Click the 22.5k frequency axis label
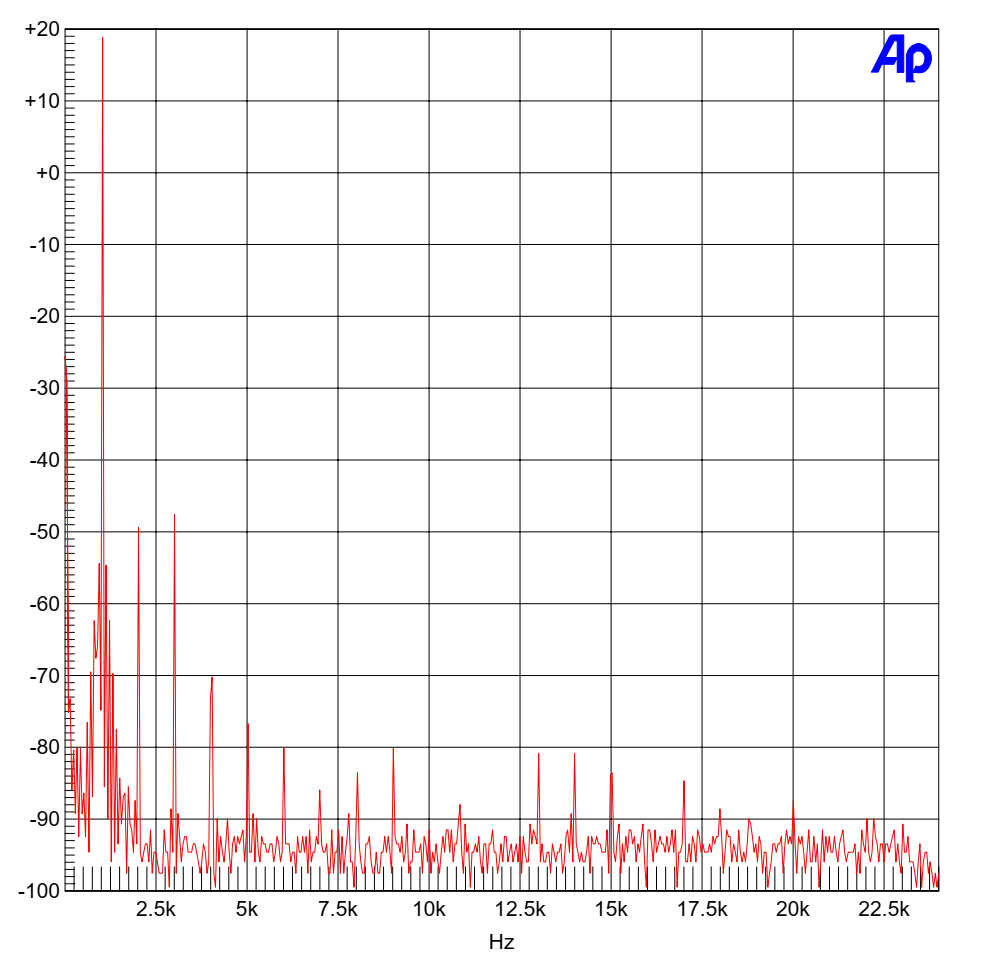Screen dimensions: 1005x957 tap(884, 910)
